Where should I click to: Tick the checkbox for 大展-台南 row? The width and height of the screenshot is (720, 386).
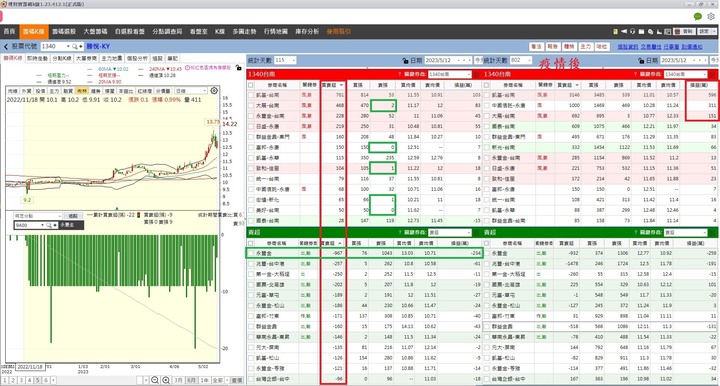tap(251, 106)
